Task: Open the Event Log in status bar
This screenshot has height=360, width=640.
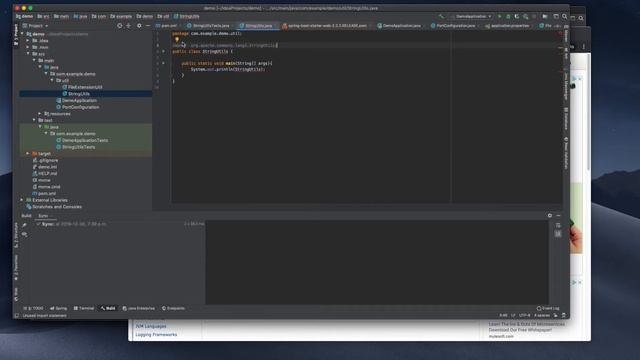Action: [x=548, y=308]
